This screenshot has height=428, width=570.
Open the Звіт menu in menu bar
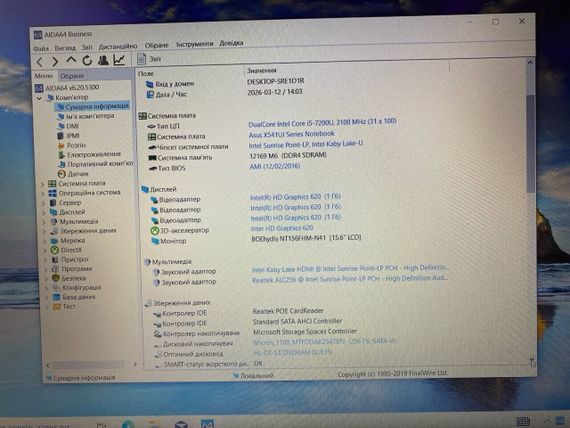click(87, 47)
